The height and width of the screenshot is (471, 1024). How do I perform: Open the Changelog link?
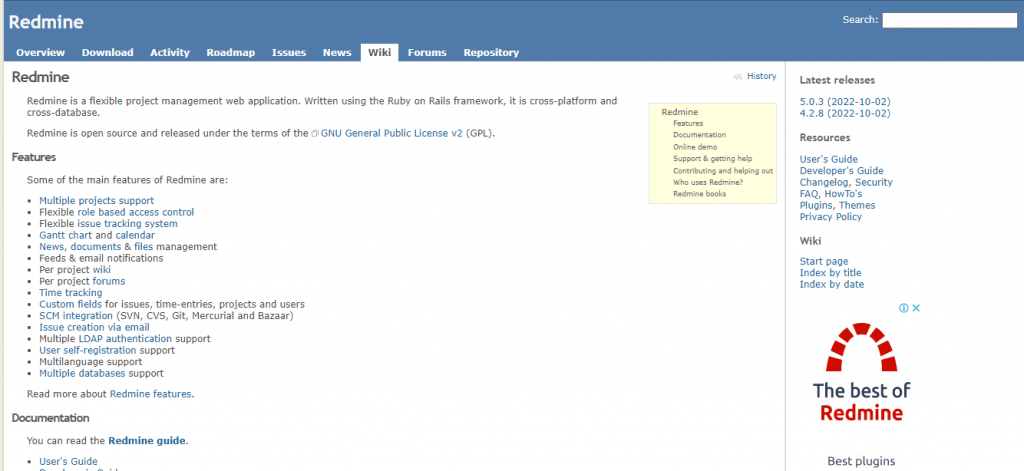(825, 183)
